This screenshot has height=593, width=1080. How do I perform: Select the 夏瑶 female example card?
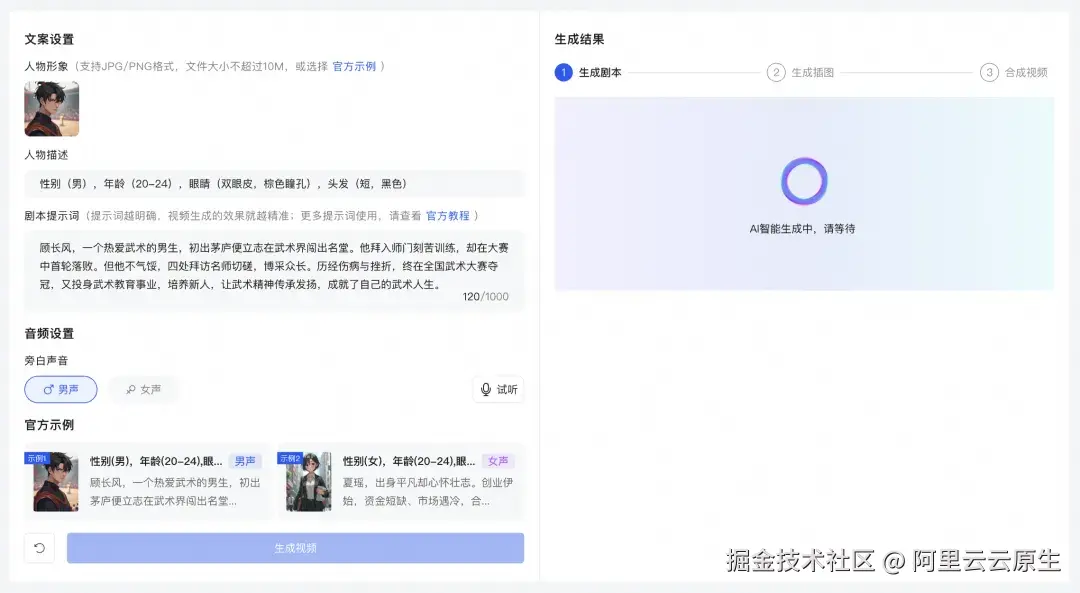[x=400, y=485]
